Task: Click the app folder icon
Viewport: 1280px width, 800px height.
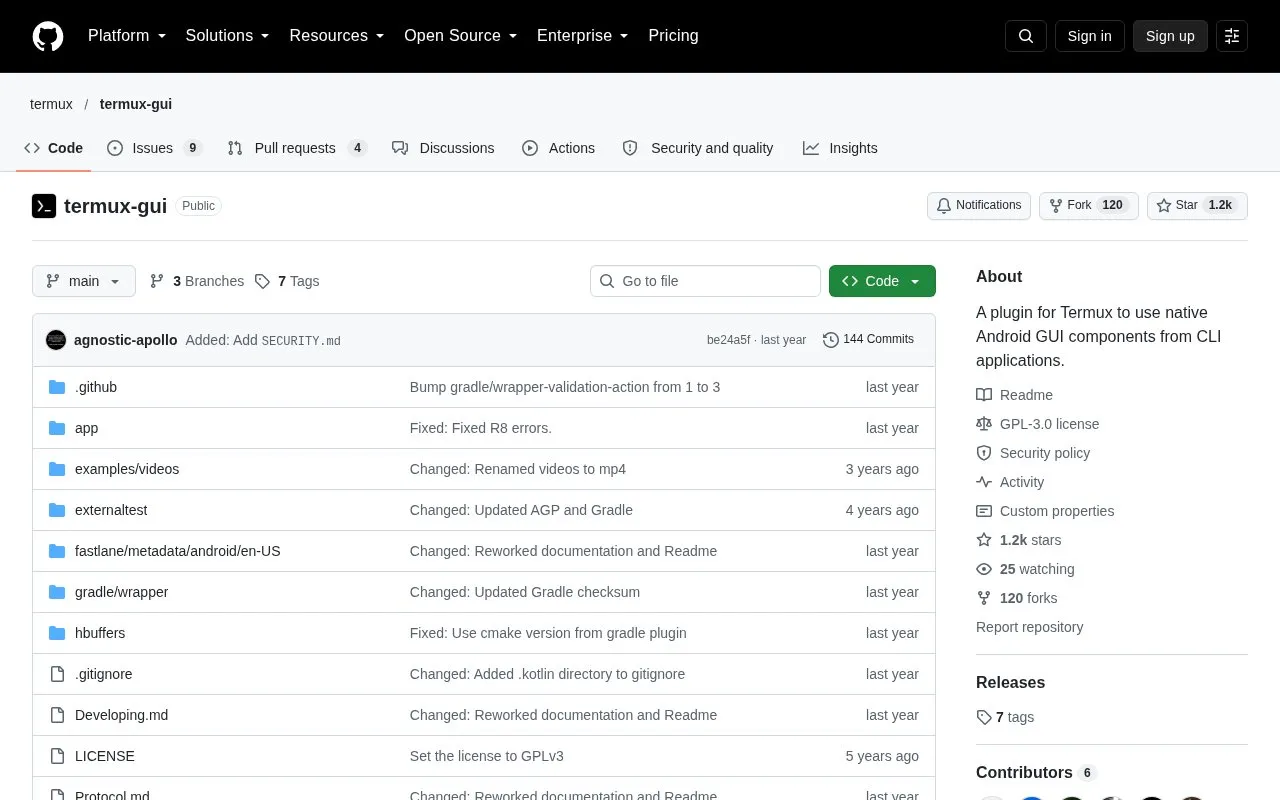Action: (x=57, y=428)
